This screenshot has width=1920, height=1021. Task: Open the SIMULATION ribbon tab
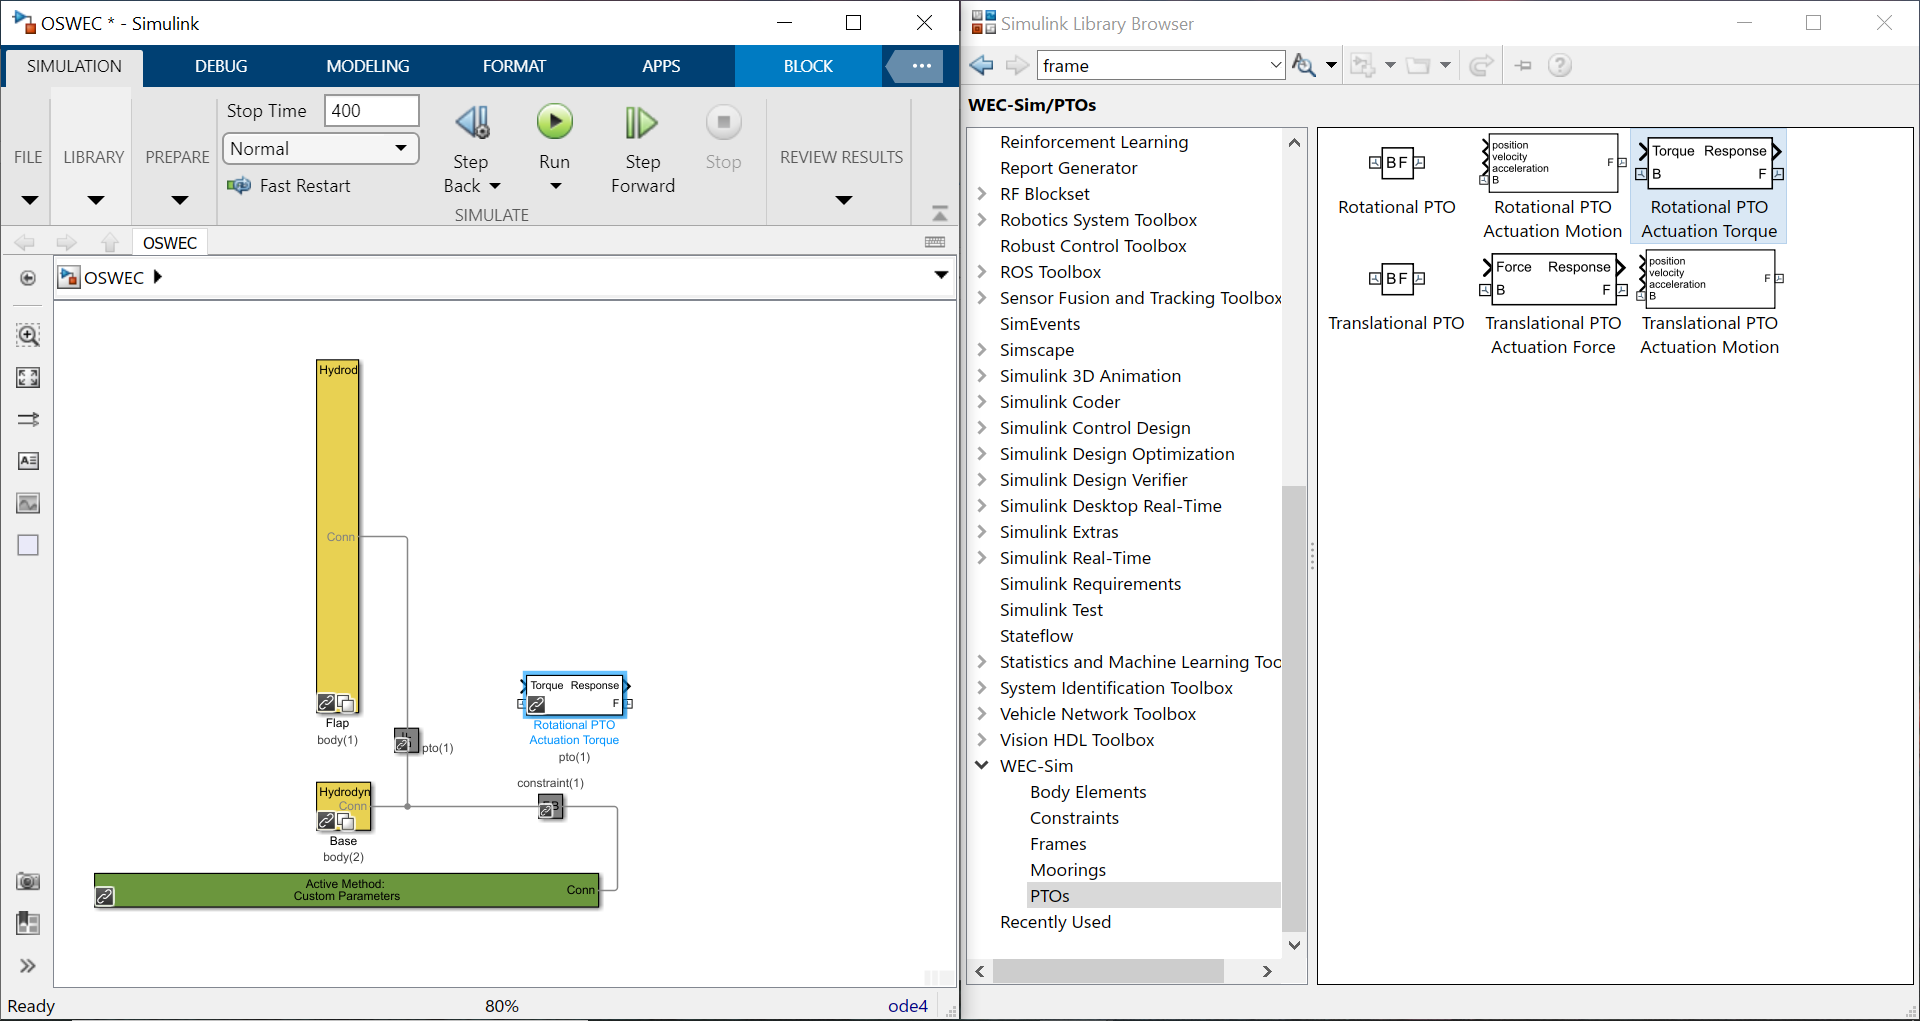(74, 66)
